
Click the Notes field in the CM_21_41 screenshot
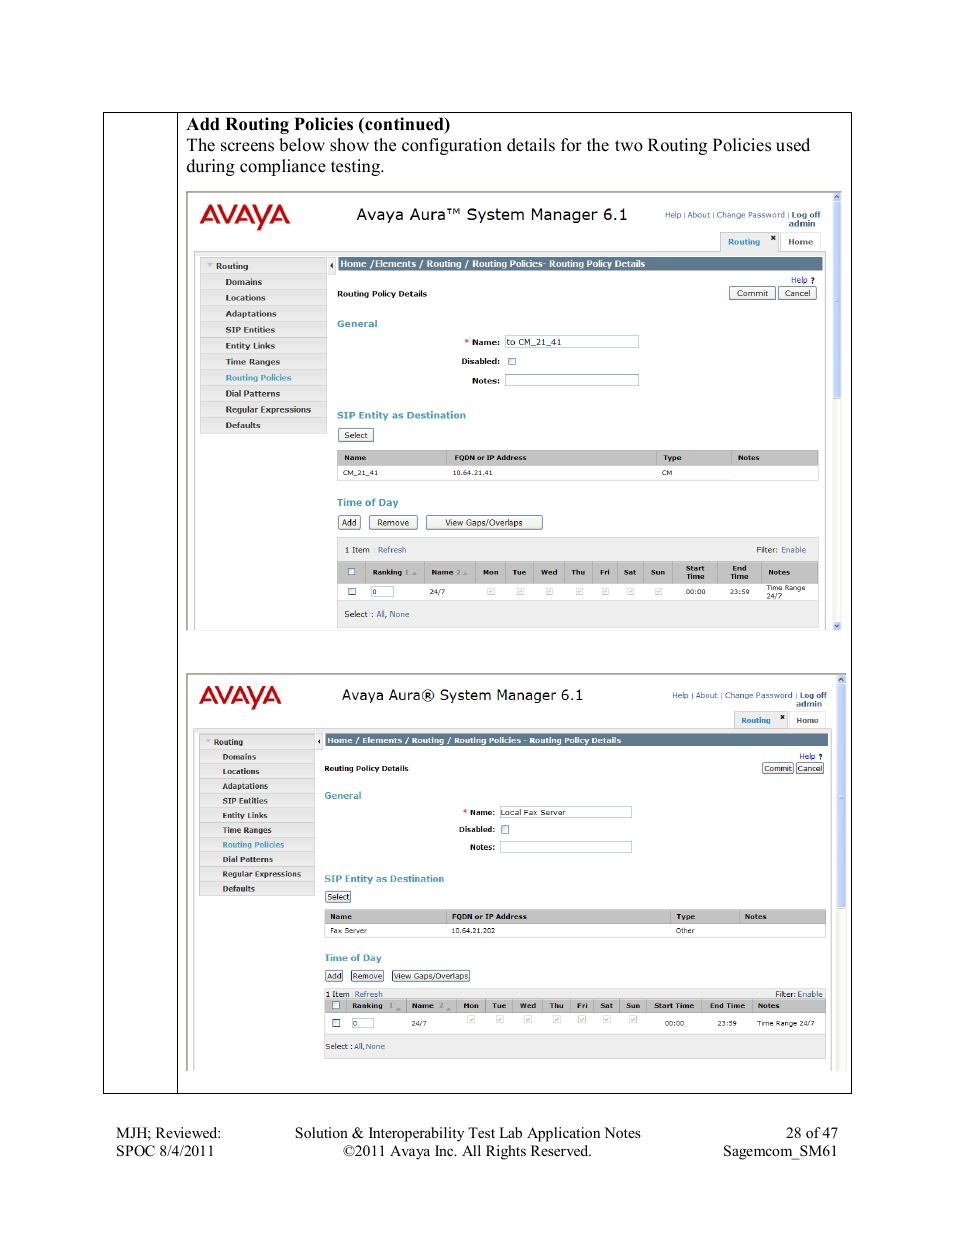click(x=571, y=380)
